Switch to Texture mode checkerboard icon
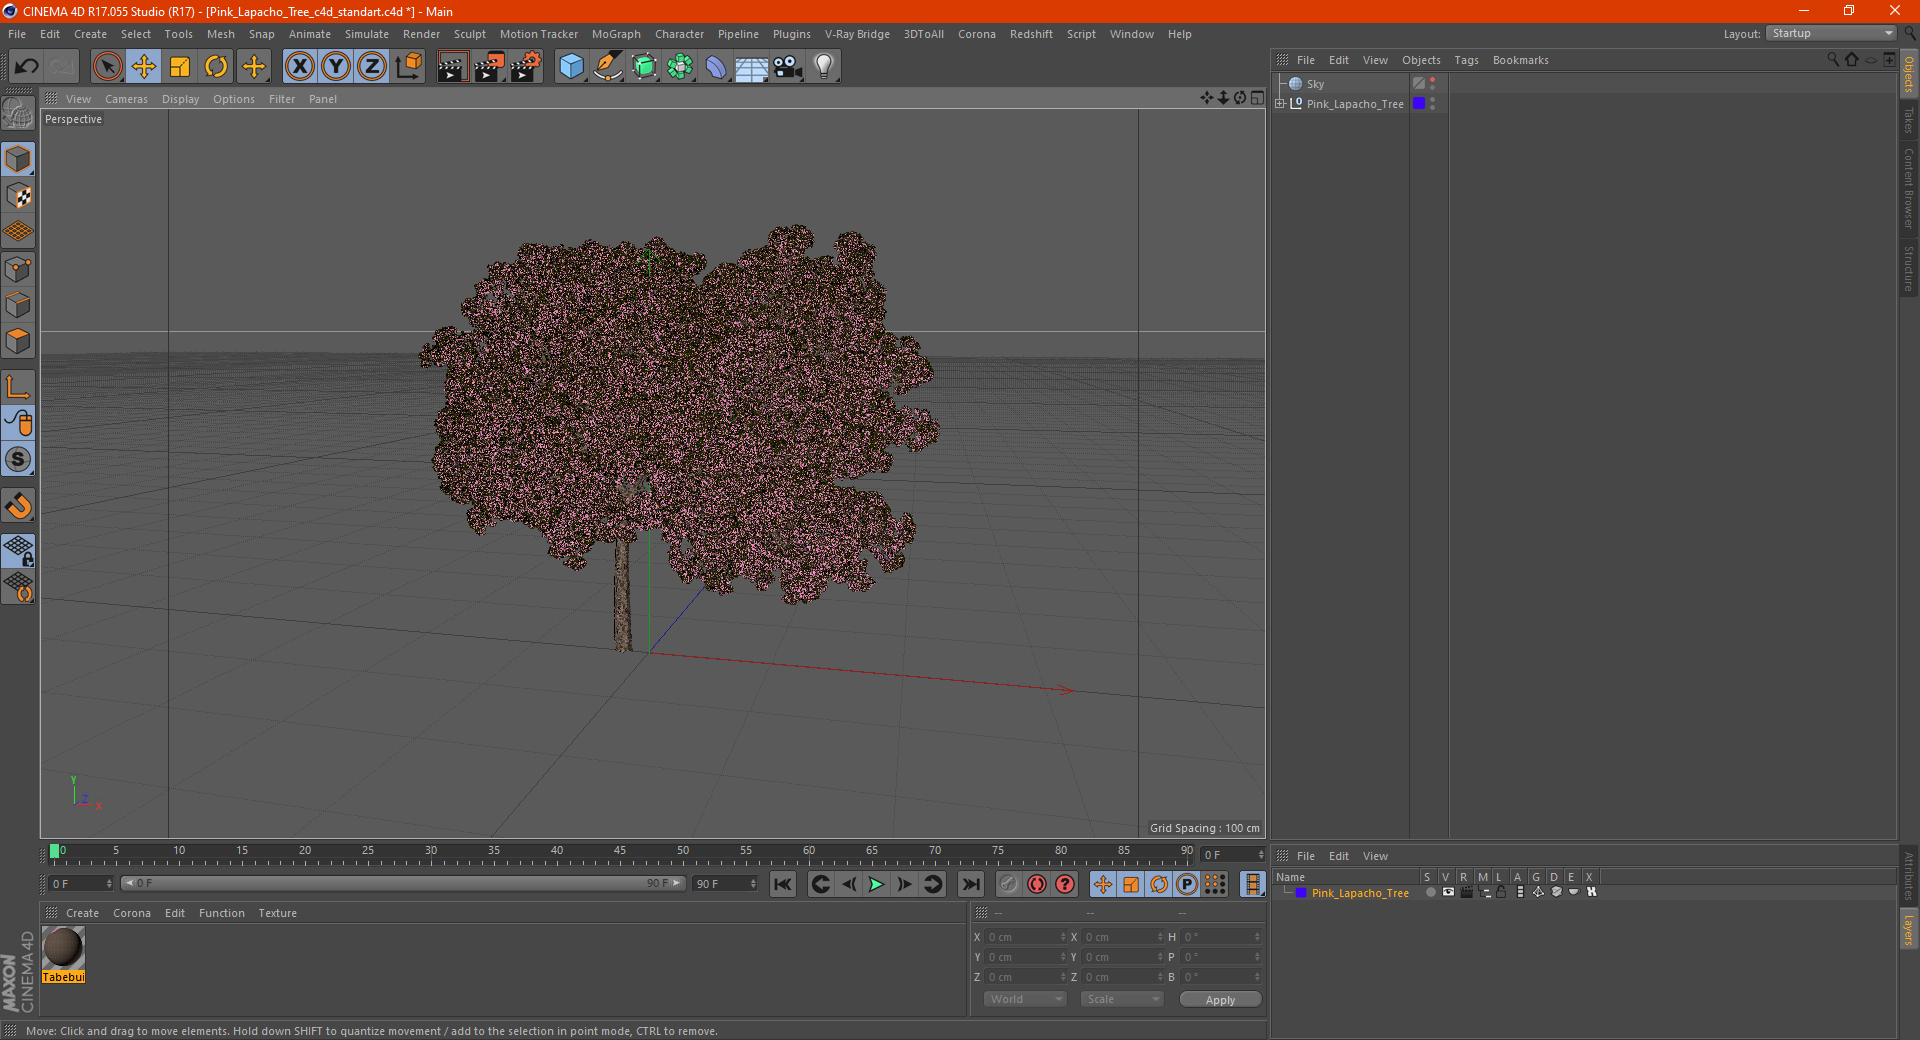Viewport: 1920px width, 1040px height. pos(18,196)
